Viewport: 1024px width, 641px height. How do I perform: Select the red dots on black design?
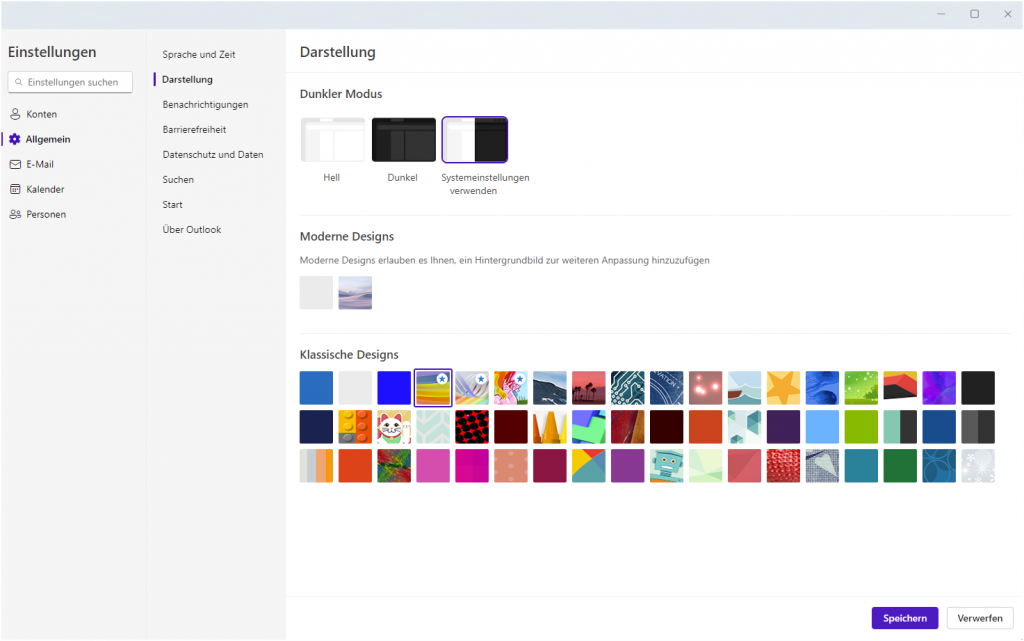(x=472, y=427)
